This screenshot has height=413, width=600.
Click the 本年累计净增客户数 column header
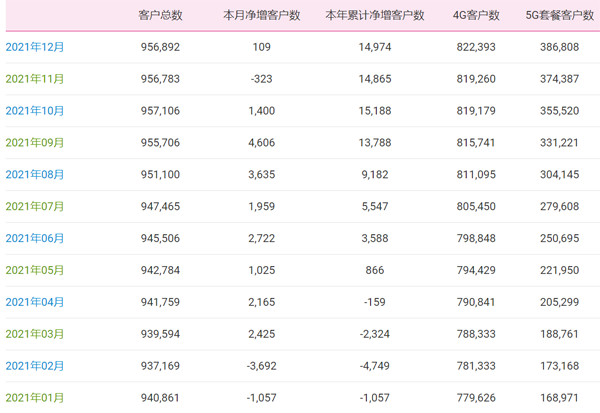coord(375,15)
